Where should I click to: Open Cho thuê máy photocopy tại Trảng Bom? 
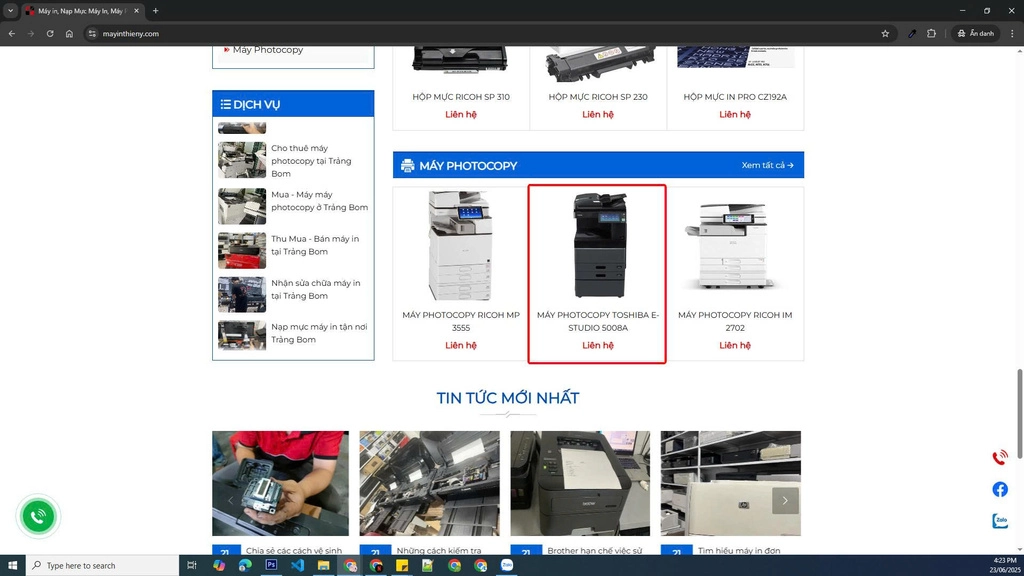coord(311,161)
